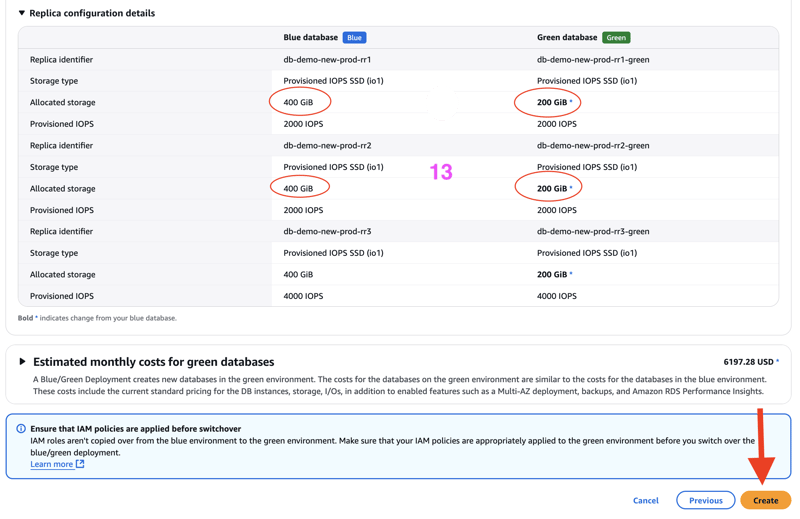Click the Green database column header
800x519 pixels.
[567, 38]
